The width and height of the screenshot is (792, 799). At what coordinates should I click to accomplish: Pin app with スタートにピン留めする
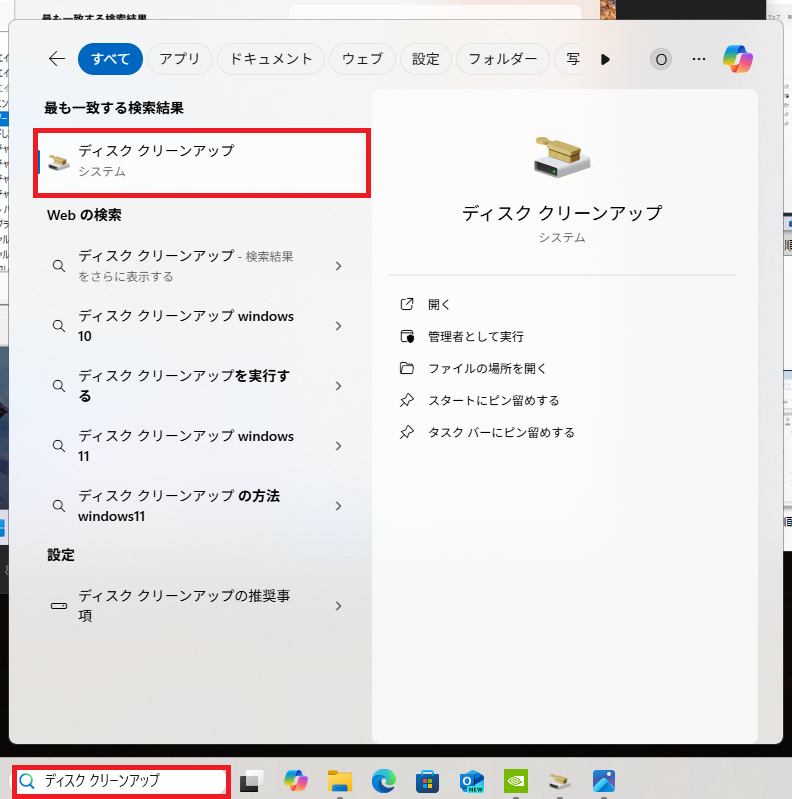pyautogui.click(x=493, y=400)
